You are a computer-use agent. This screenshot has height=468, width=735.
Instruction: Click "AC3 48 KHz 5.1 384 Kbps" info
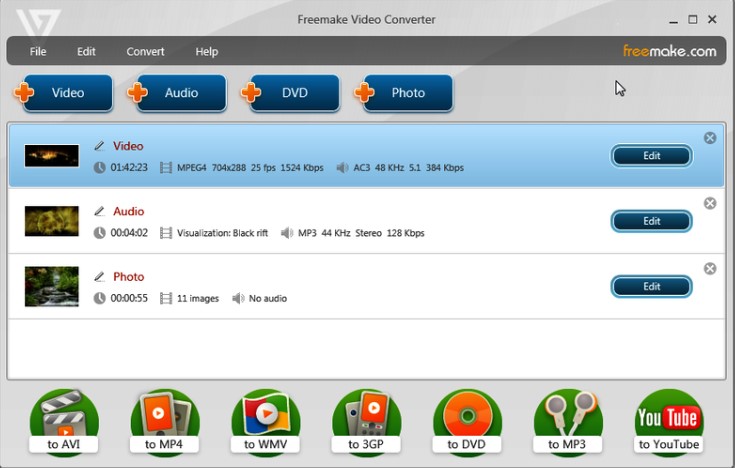[x=408, y=168]
